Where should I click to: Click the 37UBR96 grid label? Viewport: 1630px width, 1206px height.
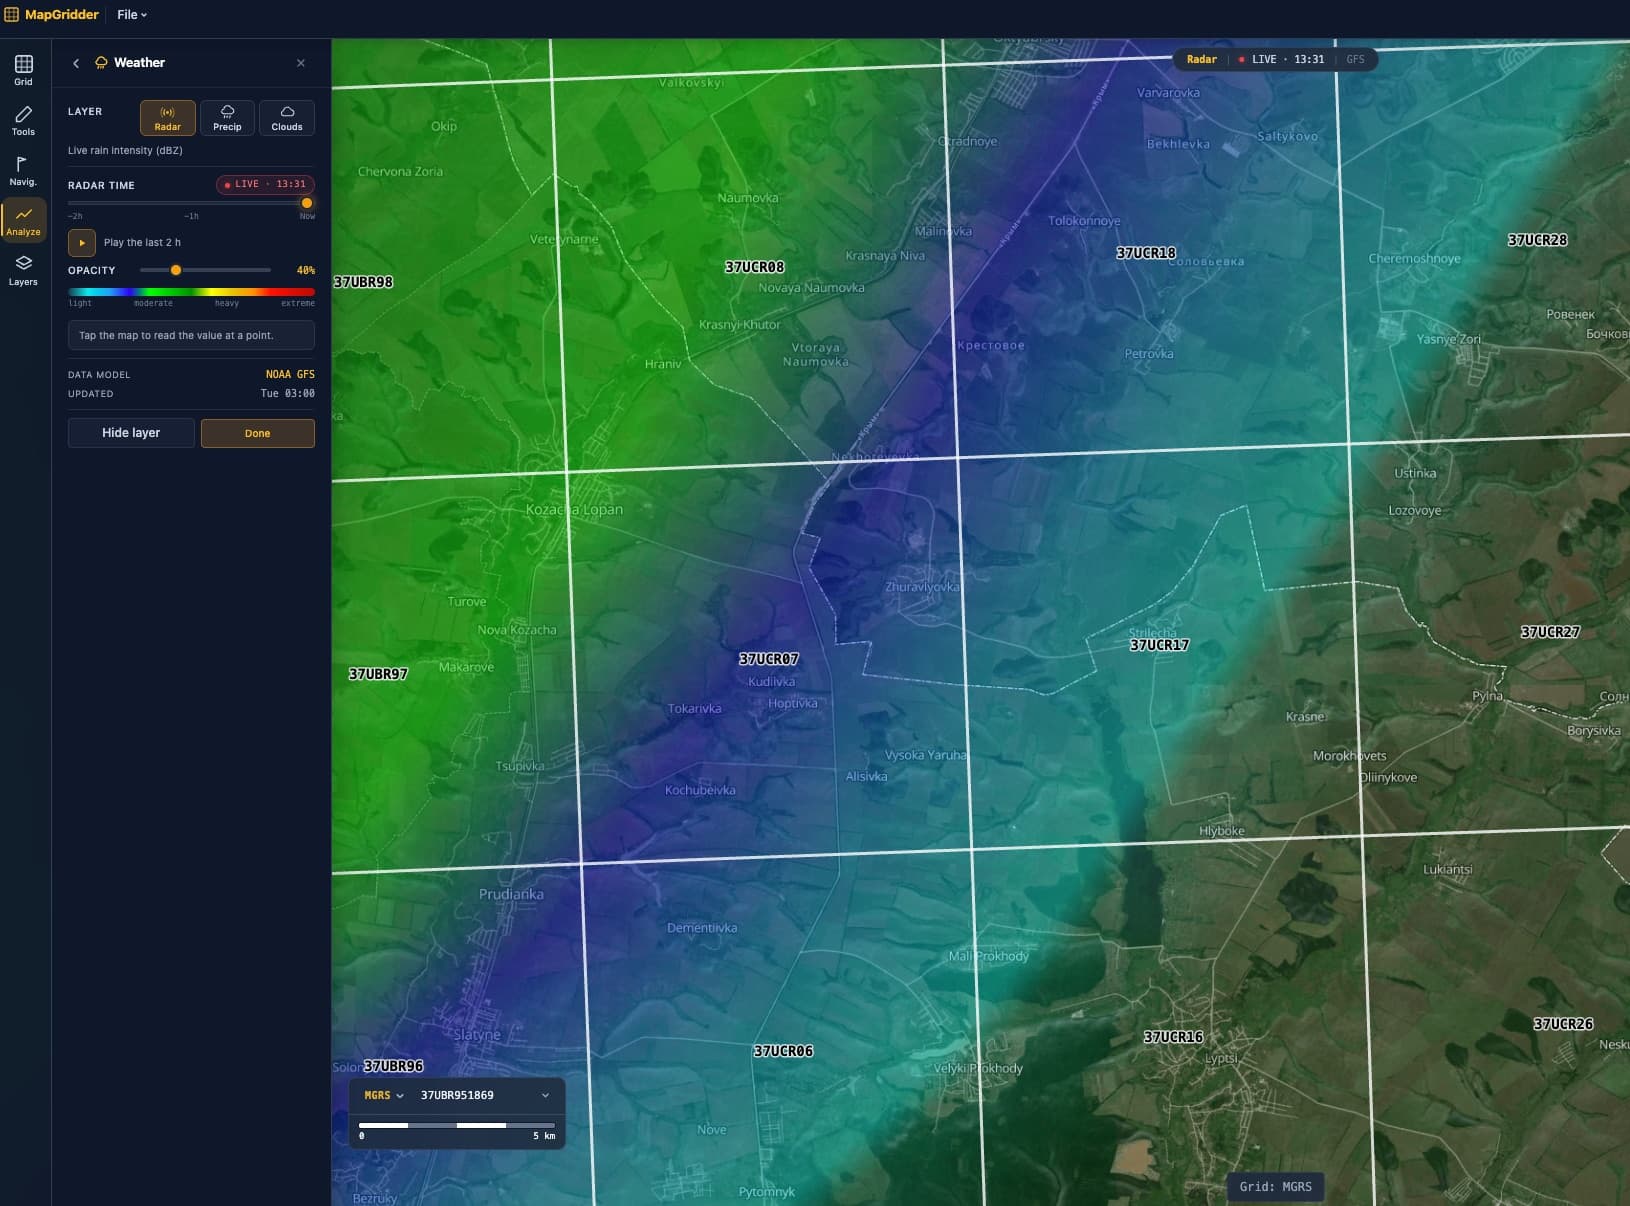click(394, 1066)
